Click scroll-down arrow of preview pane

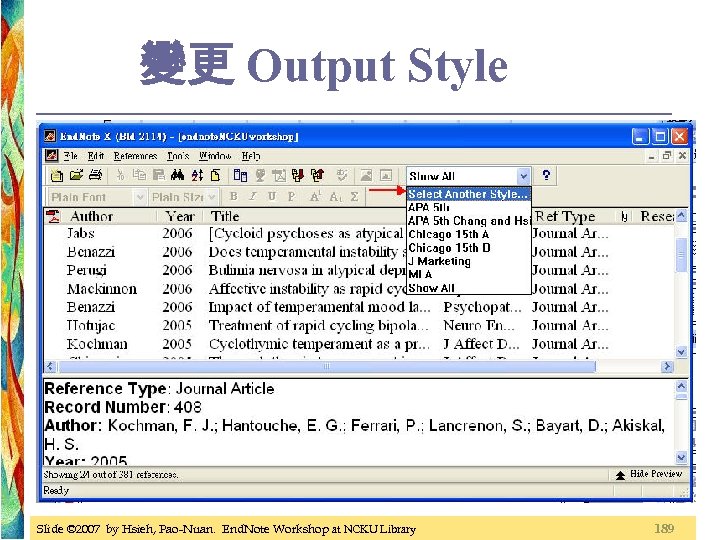[x=681, y=457]
